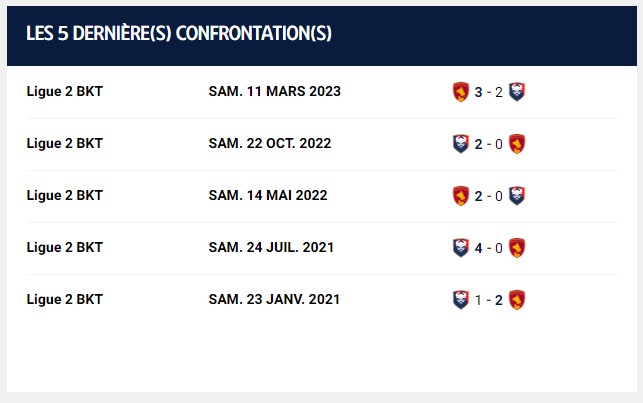Click blue away-team crest in 11 Mars 2023 row
643x403 pixels.
point(517,92)
